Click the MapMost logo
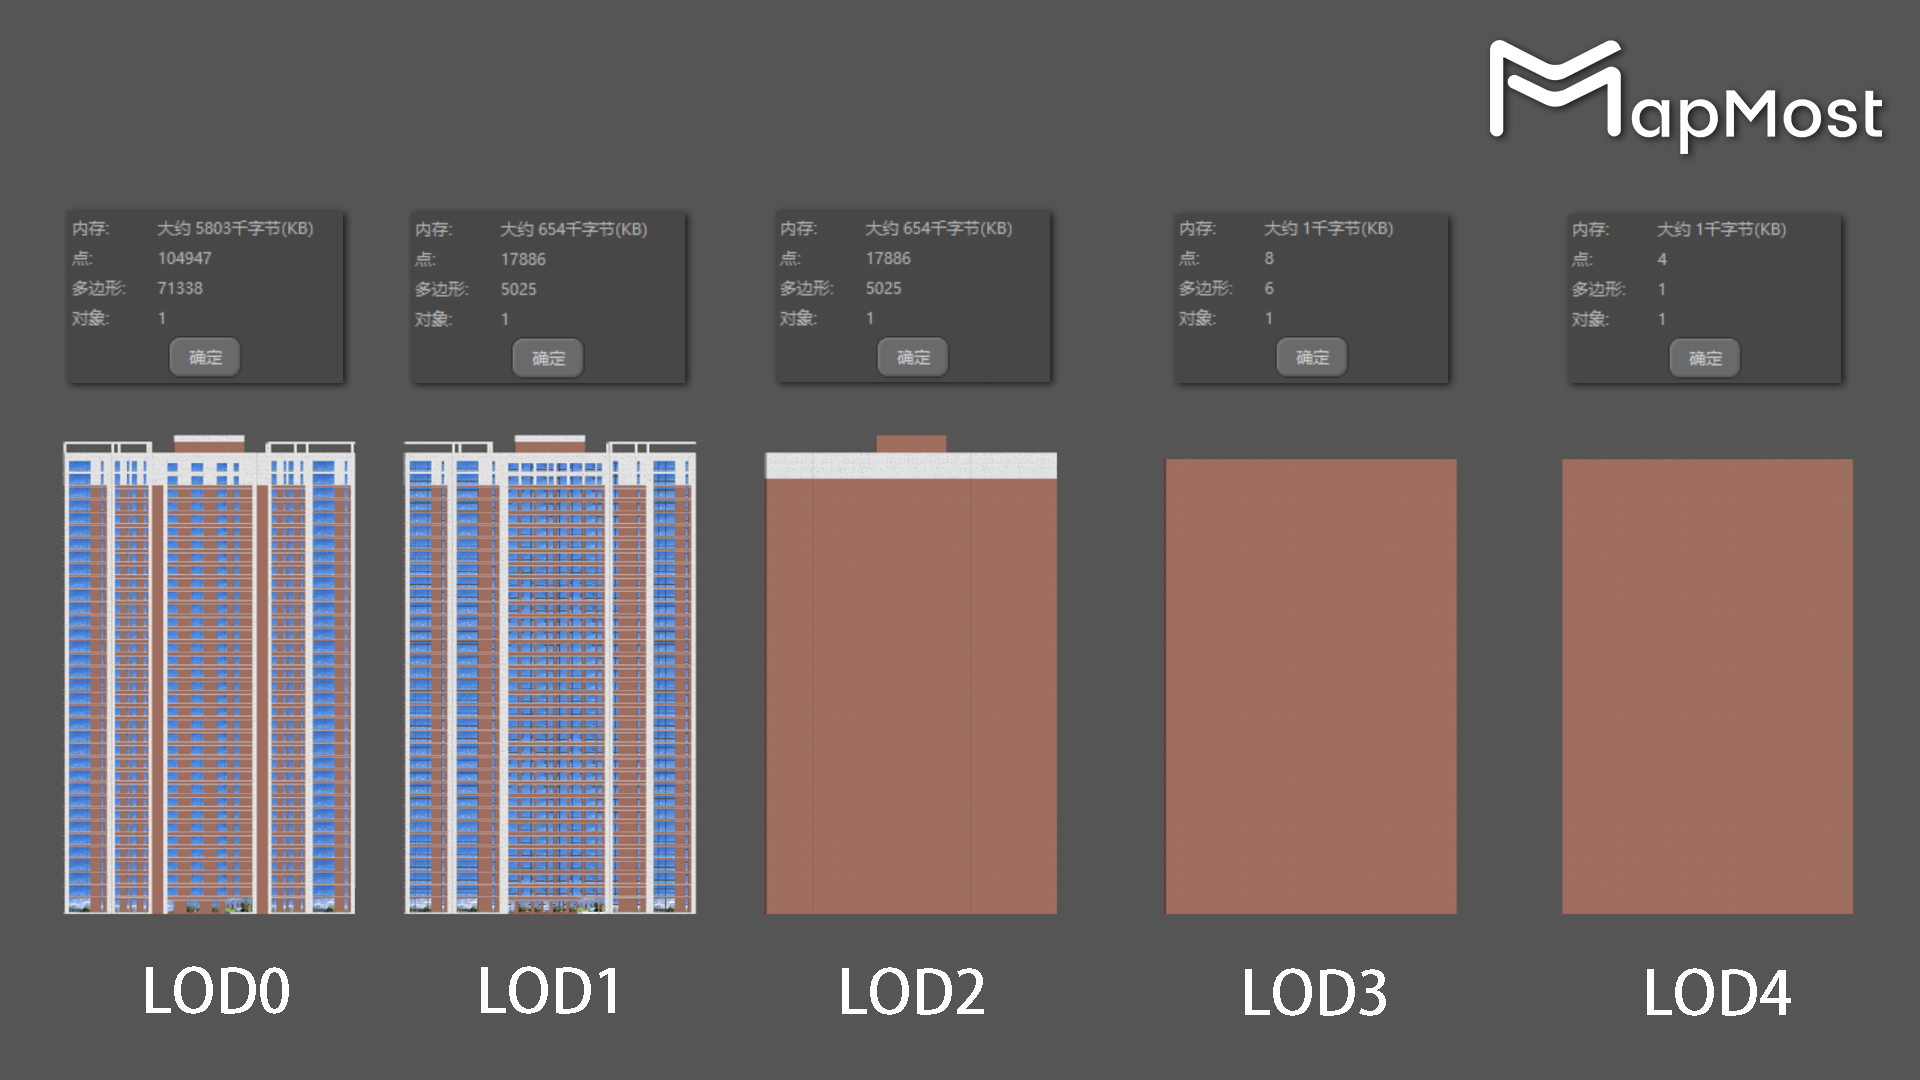1920x1080 pixels. click(x=1686, y=97)
